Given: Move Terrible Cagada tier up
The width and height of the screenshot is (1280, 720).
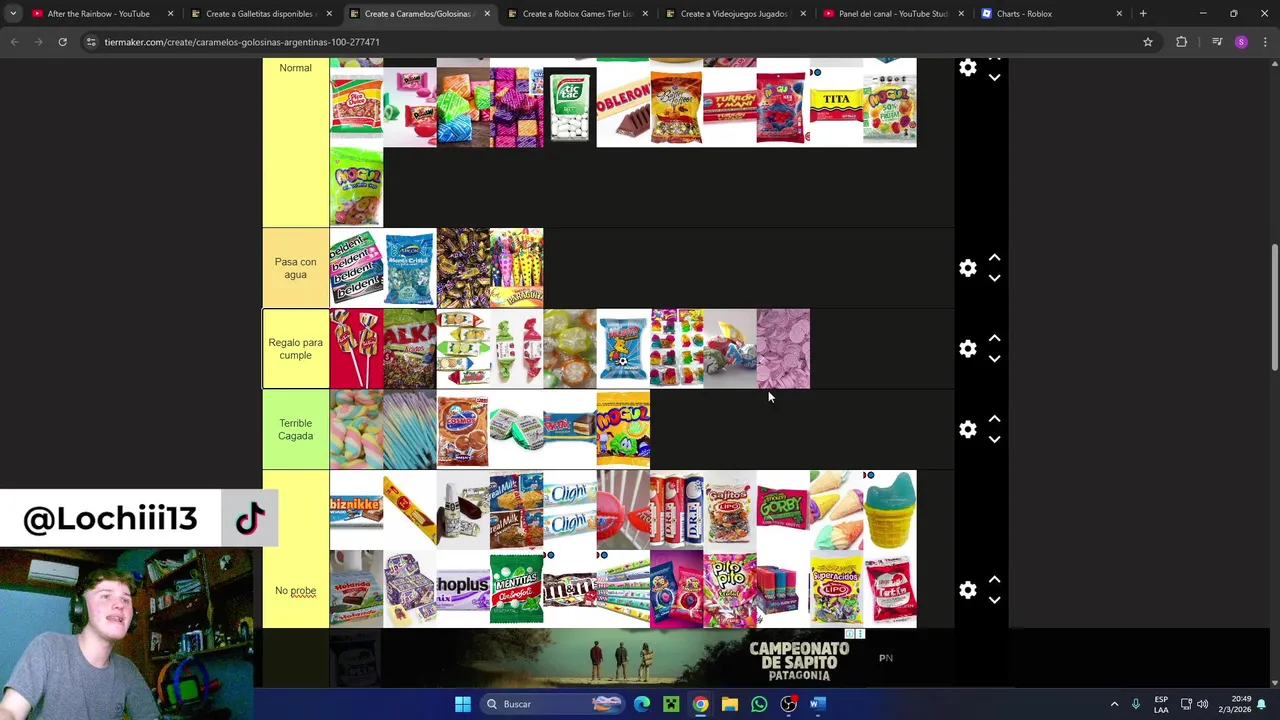Looking at the screenshot, I should [x=994, y=419].
